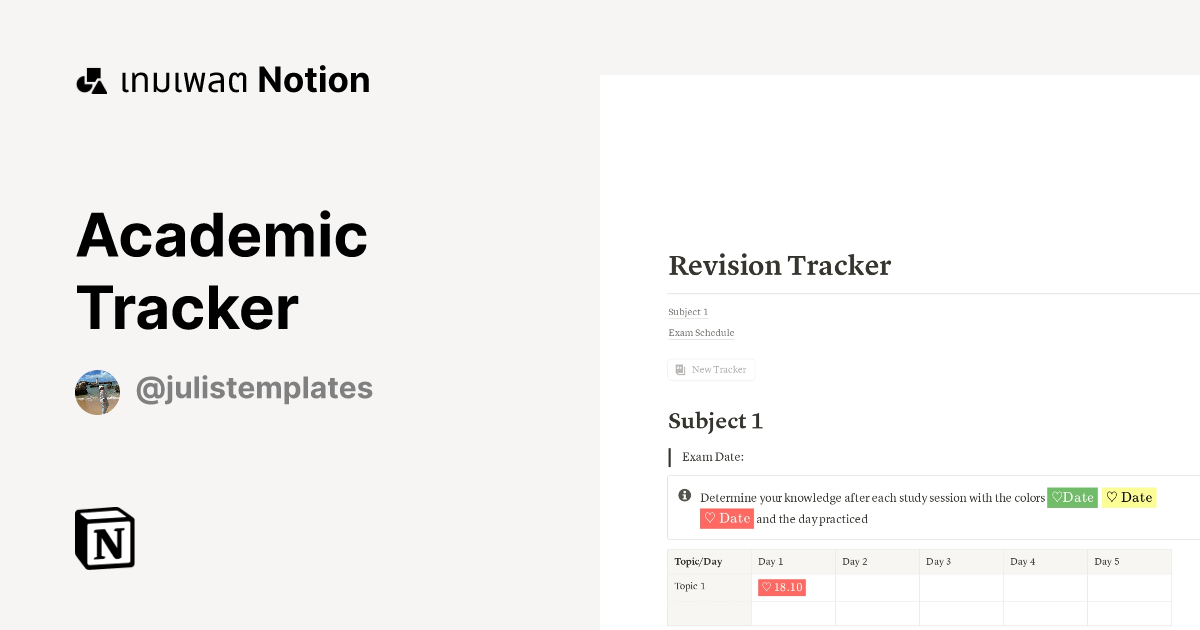Select the yellow Date color swatch
The height and width of the screenshot is (630, 1200).
click(x=1129, y=497)
